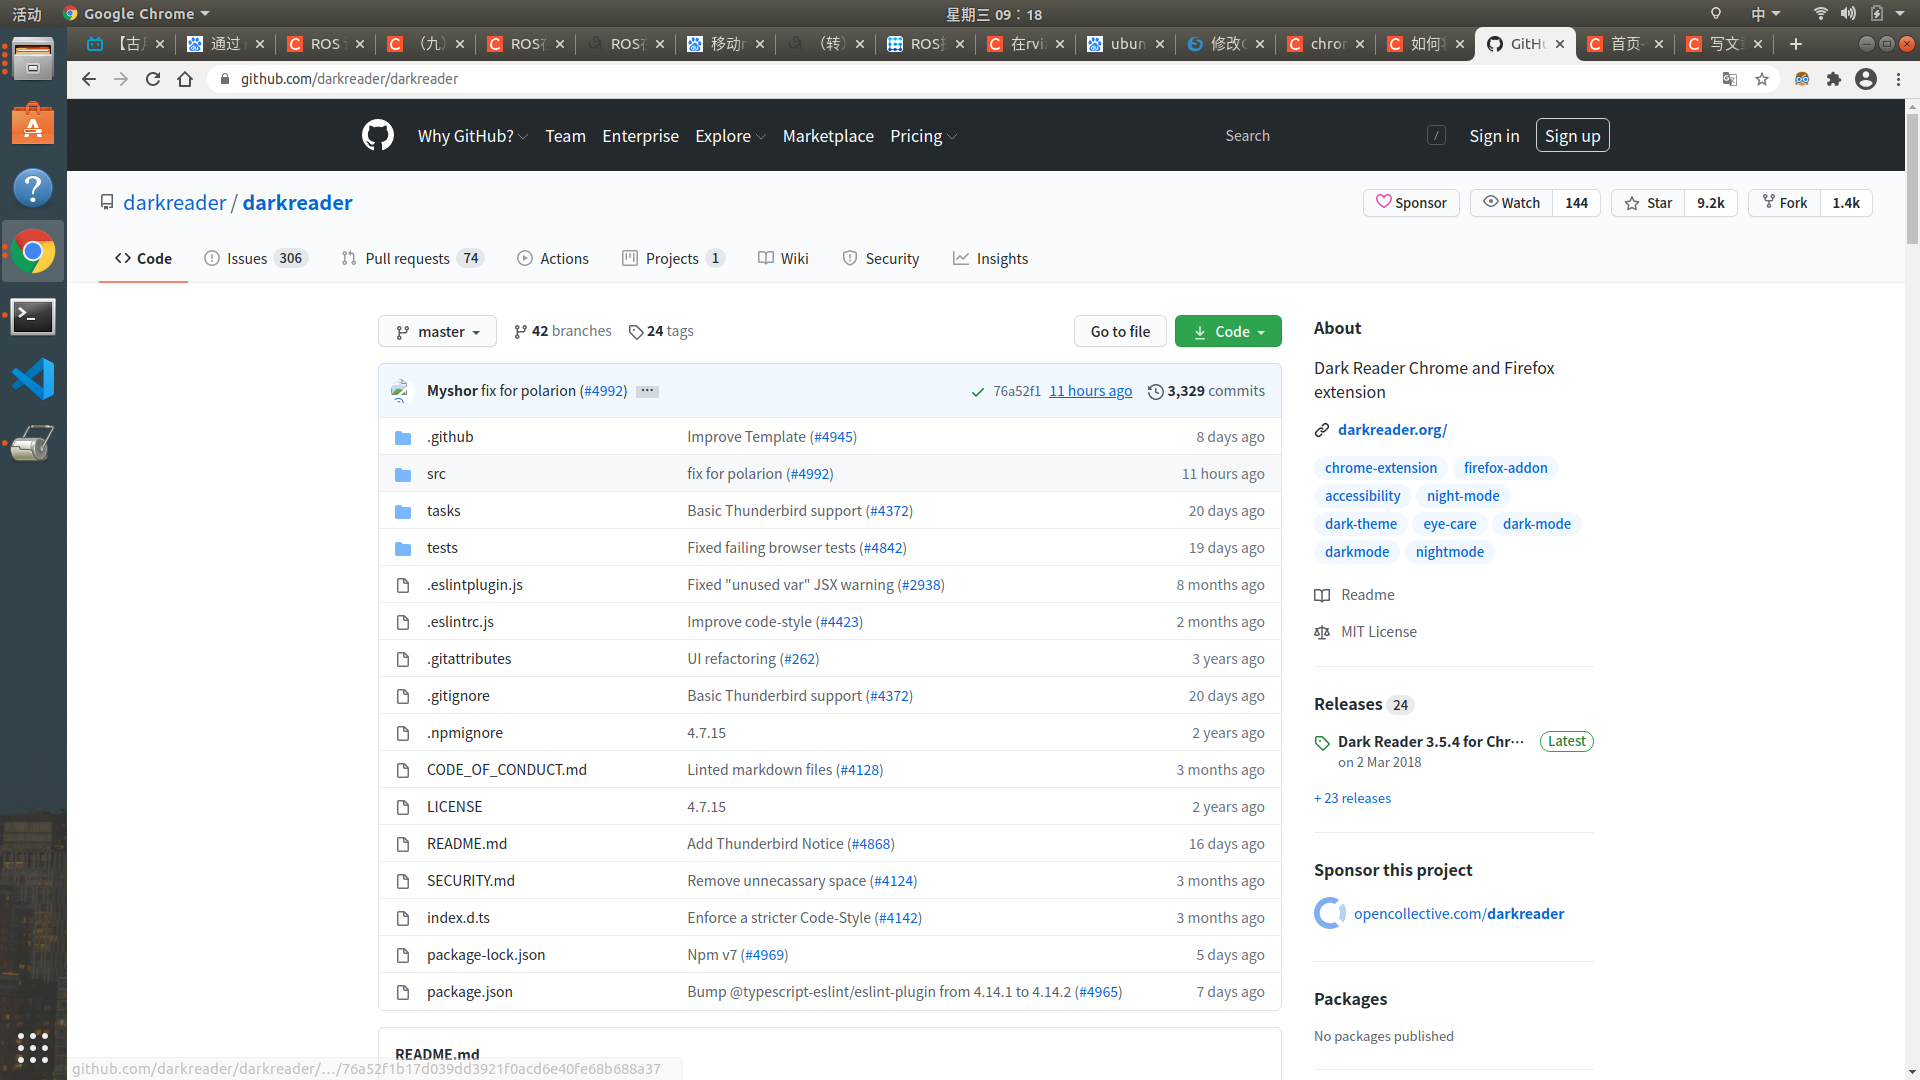Open the src folder
This screenshot has height=1080, width=1920.
tap(436, 474)
